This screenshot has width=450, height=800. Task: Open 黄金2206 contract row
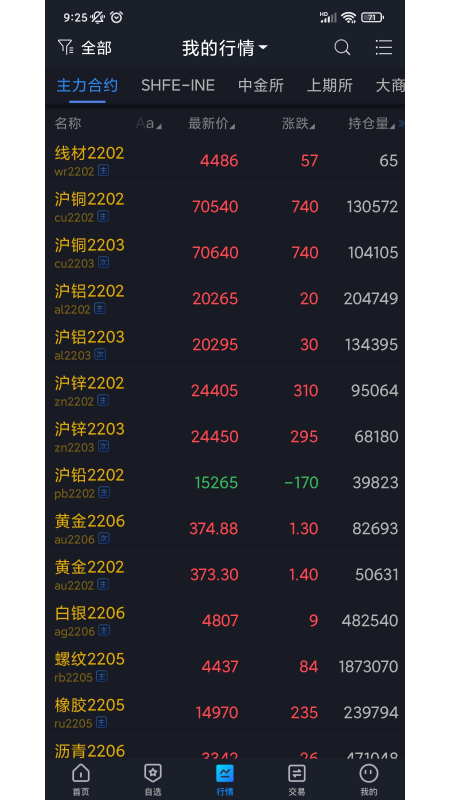[x=225, y=529]
